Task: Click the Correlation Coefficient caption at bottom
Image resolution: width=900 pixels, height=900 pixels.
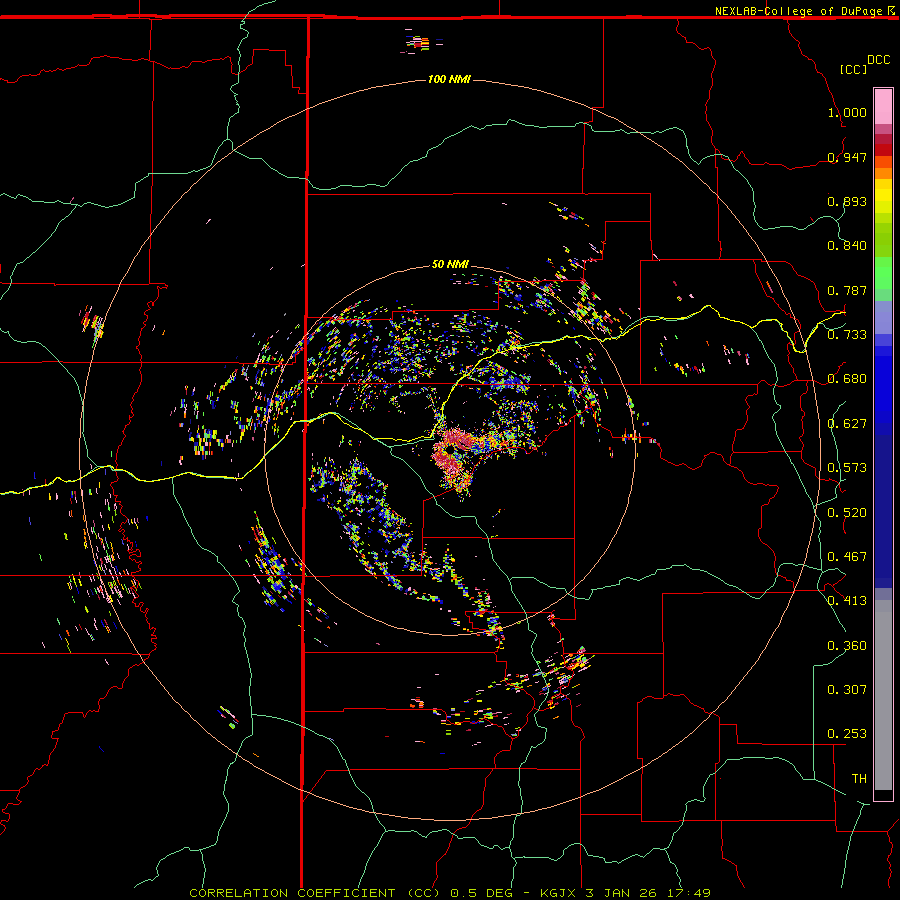Action: [x=450, y=893]
